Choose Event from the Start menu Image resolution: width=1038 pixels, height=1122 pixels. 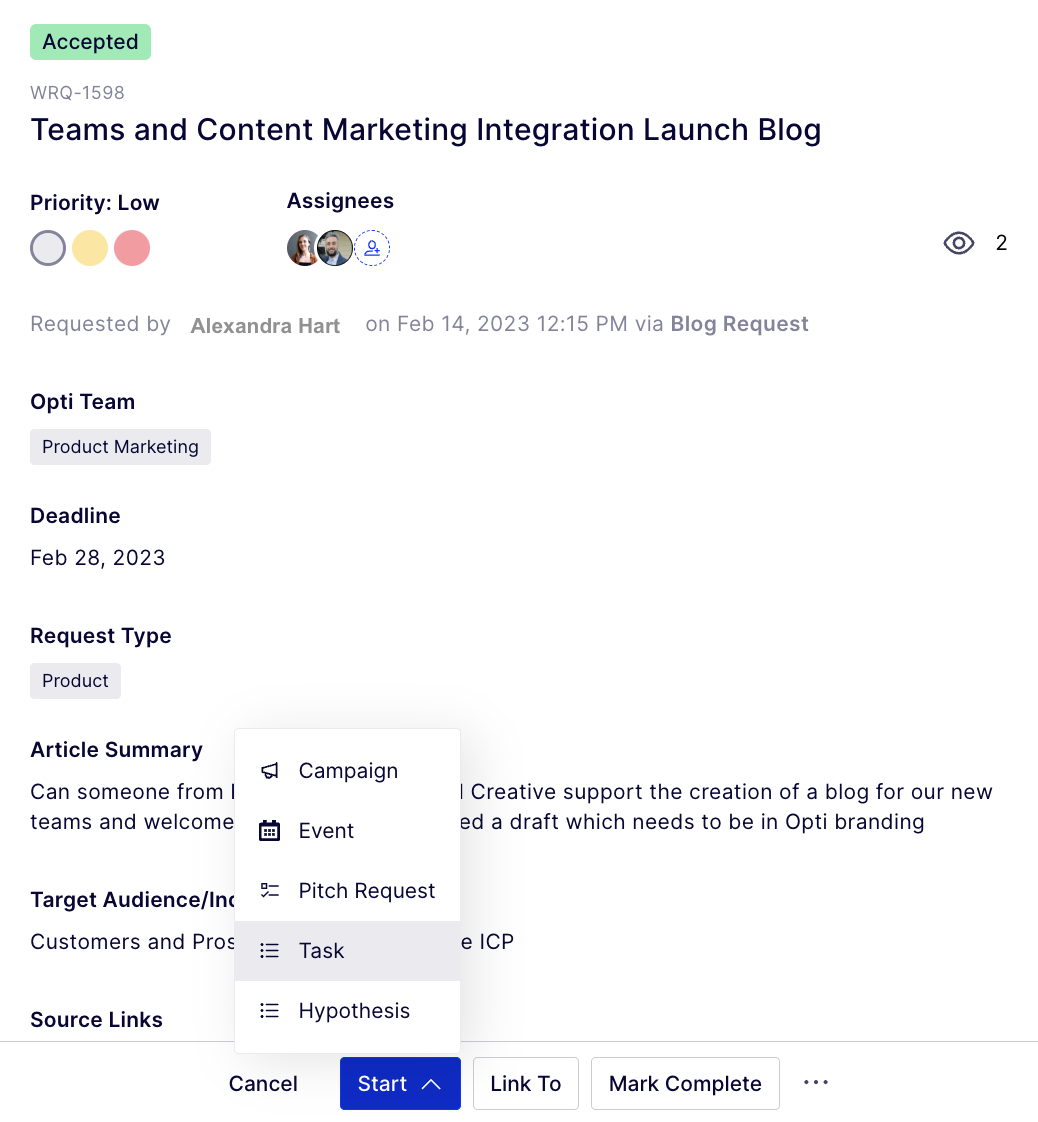(x=348, y=831)
